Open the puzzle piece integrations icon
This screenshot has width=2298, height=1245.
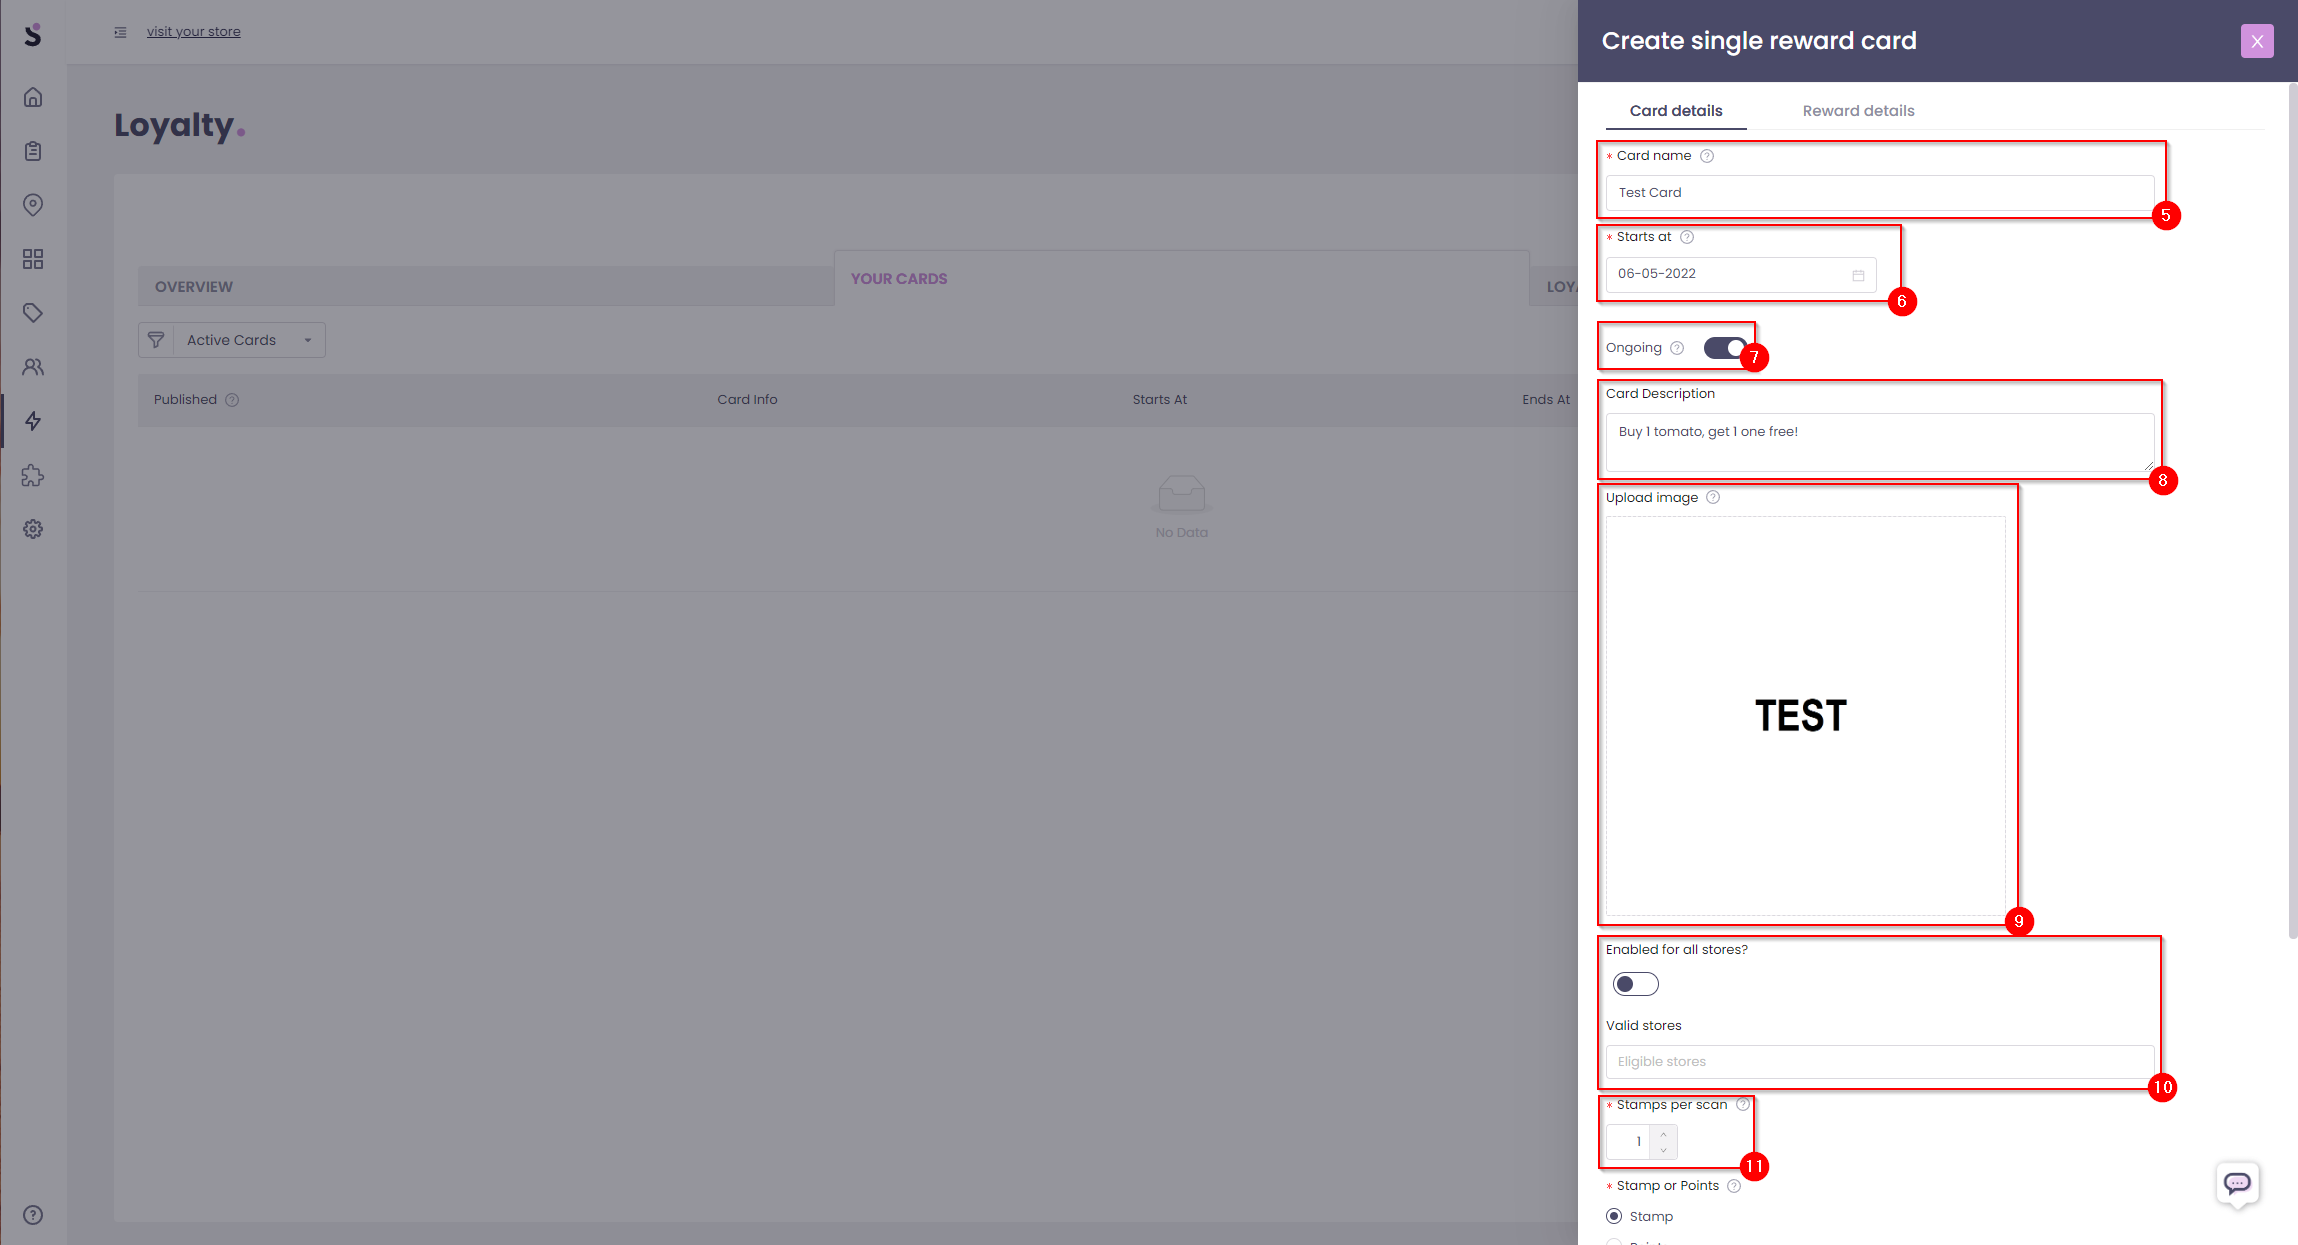click(x=33, y=475)
